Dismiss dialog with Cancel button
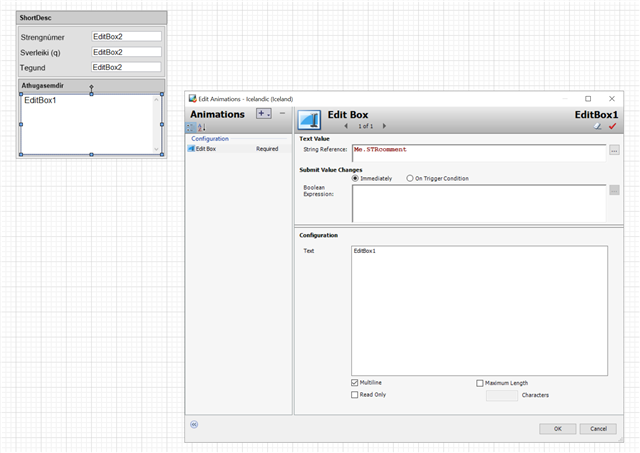This screenshot has height=453, width=640. tap(598, 429)
